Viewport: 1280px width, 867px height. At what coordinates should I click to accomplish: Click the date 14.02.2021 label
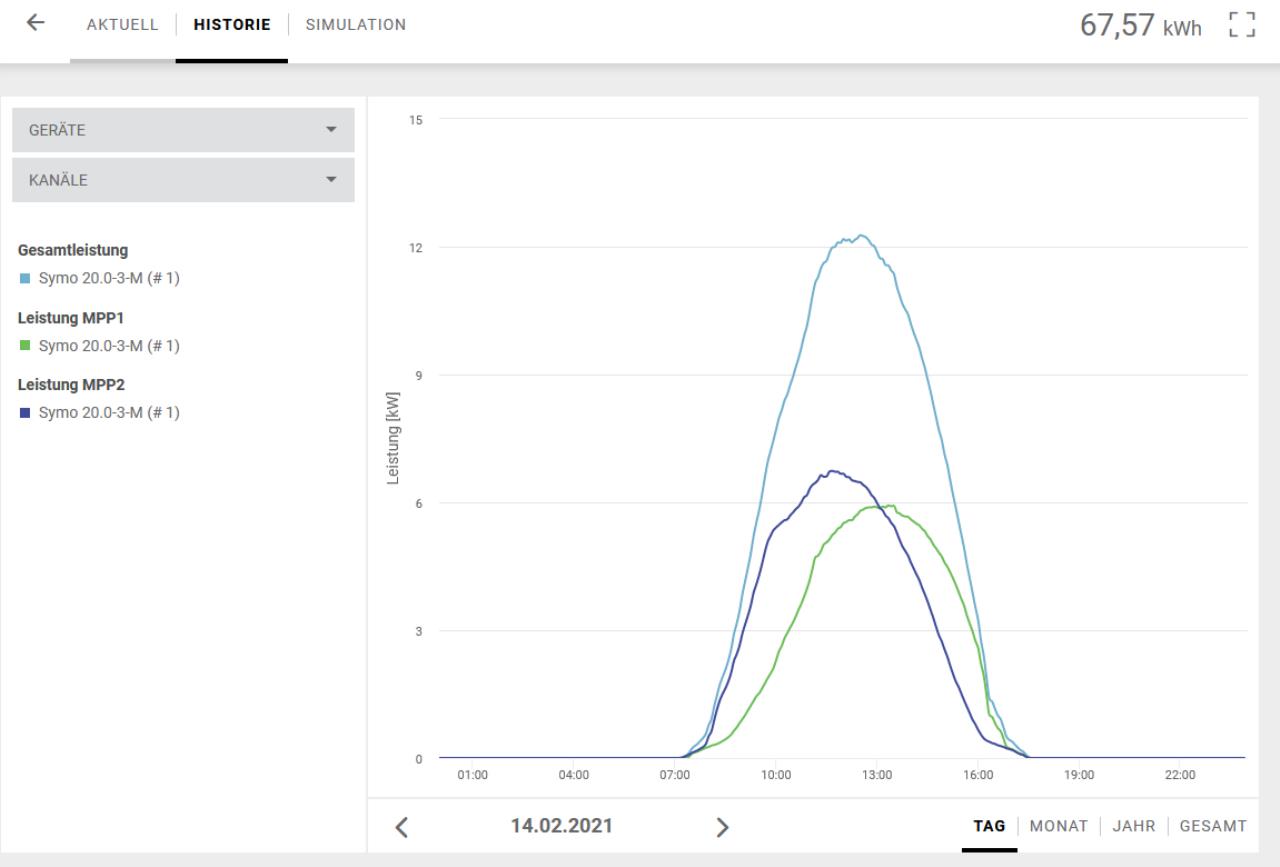tap(562, 826)
